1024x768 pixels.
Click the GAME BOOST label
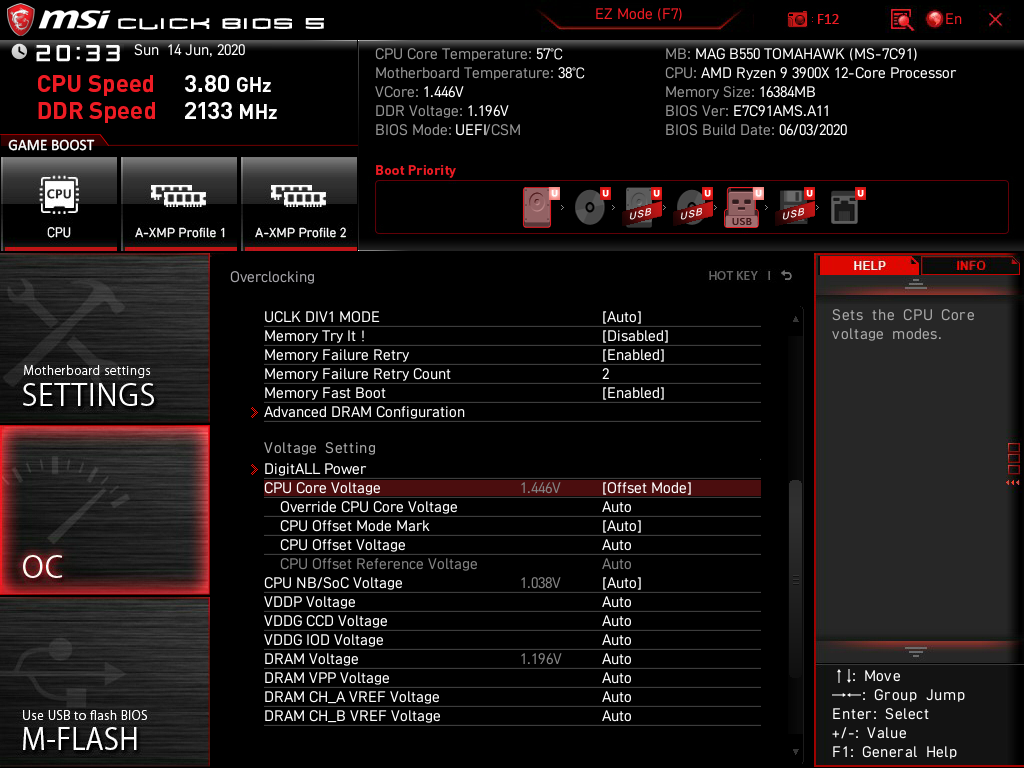click(51, 145)
